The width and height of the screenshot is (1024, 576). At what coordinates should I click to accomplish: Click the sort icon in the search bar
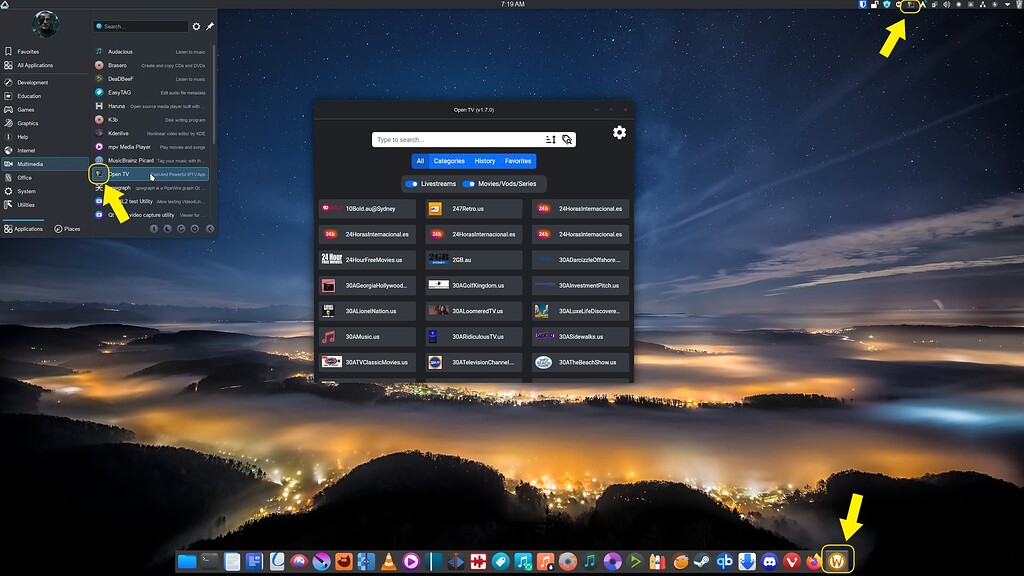(550, 140)
